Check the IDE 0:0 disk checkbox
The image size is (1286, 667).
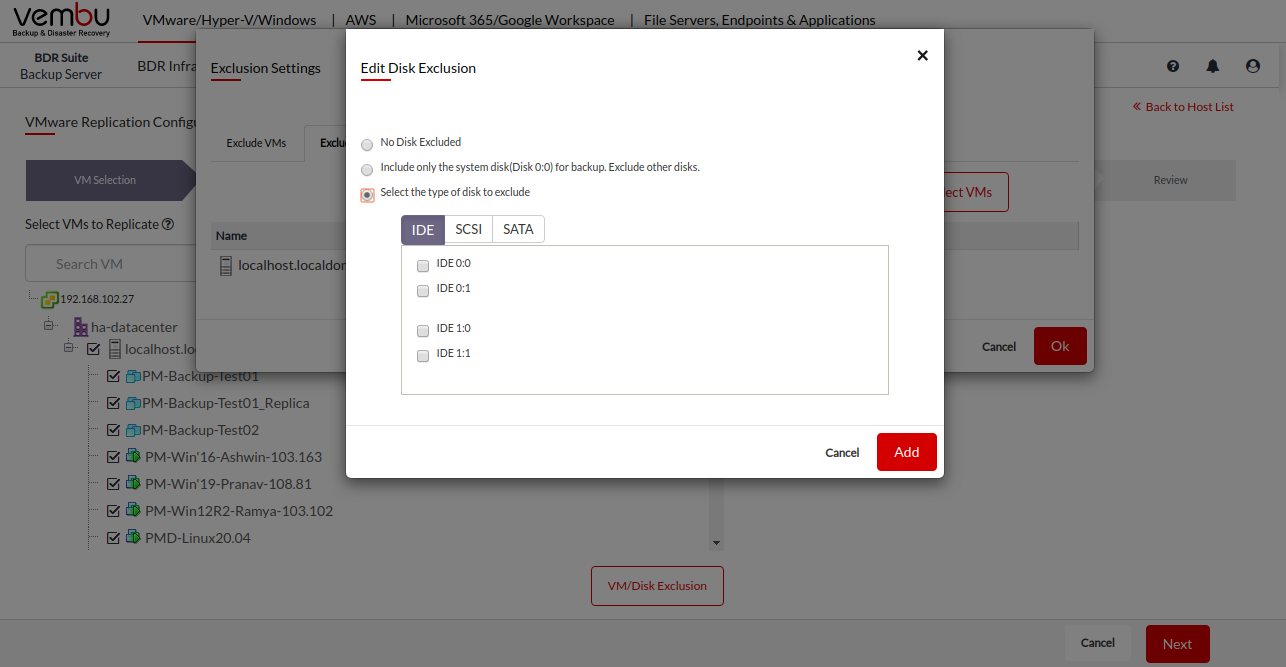point(423,266)
